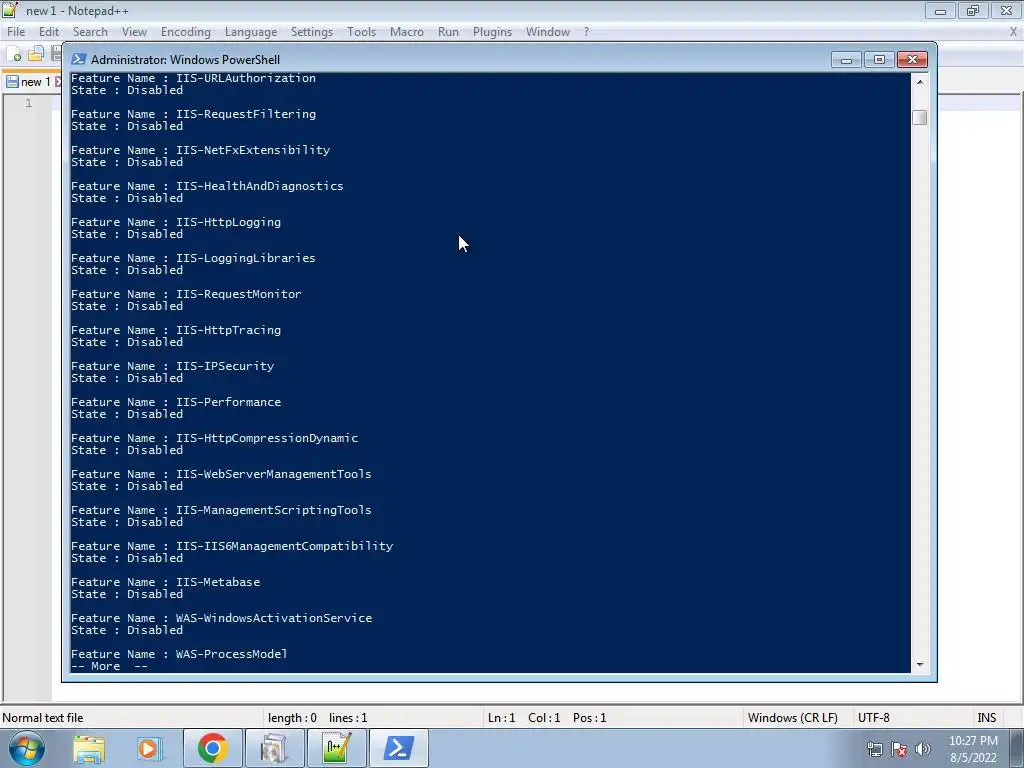Image resolution: width=1024 pixels, height=768 pixels.
Task: Click the 'IIS-WebServerManagementTools' feature line
Action: tap(221, 473)
